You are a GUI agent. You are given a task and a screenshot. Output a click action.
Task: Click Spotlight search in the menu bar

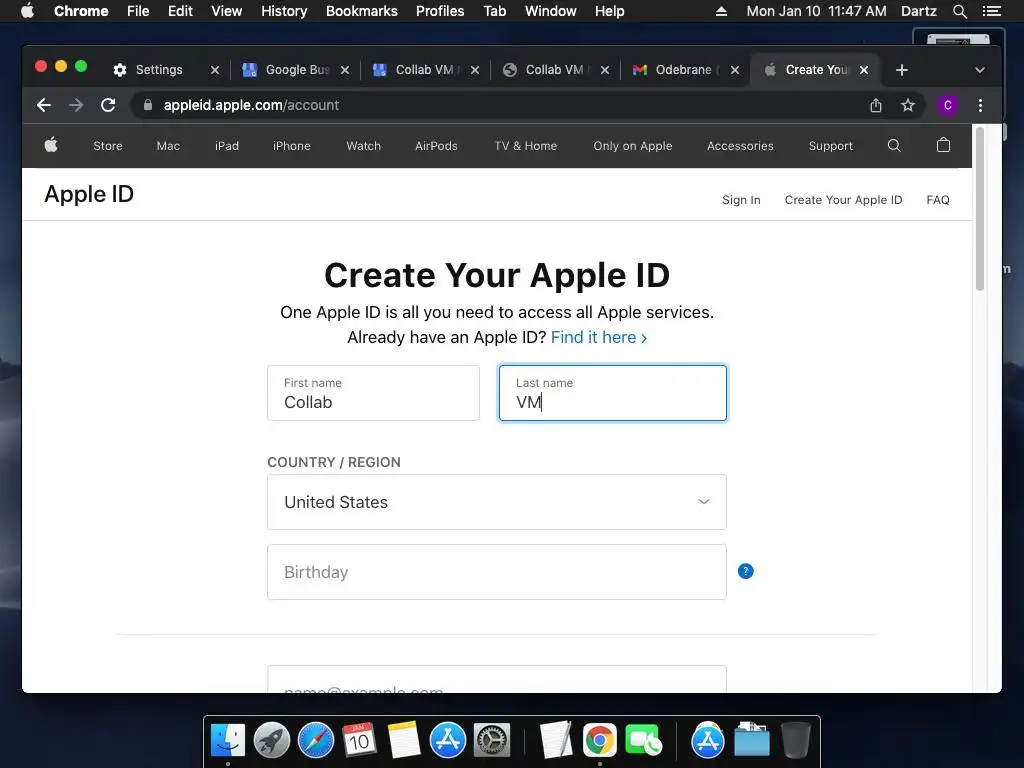click(959, 11)
